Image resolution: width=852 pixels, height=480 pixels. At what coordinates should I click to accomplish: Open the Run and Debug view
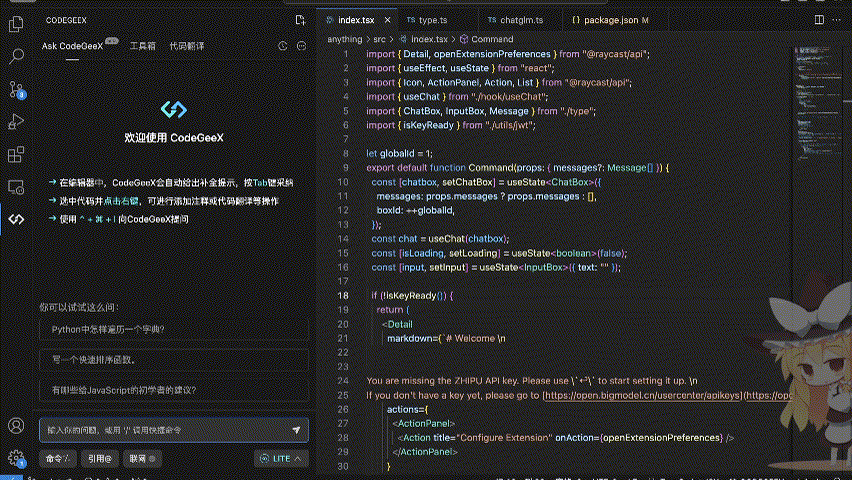point(16,121)
